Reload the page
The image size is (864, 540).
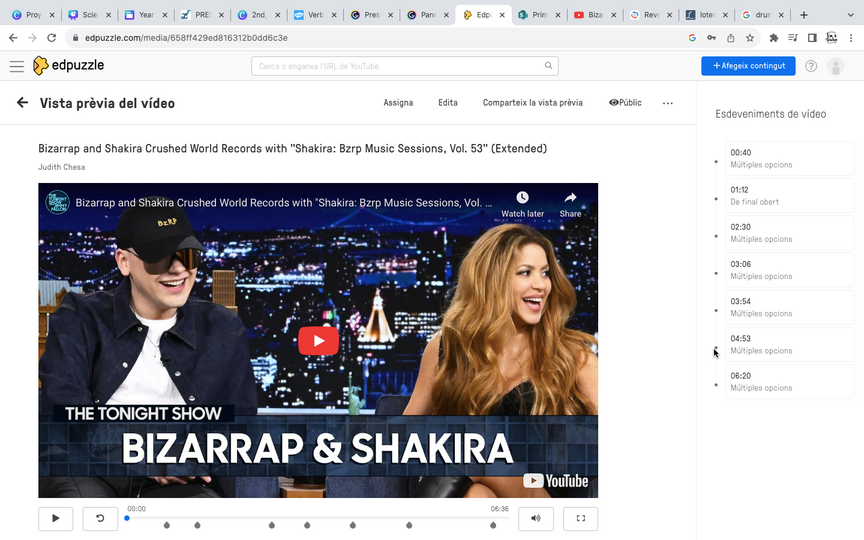(51, 37)
